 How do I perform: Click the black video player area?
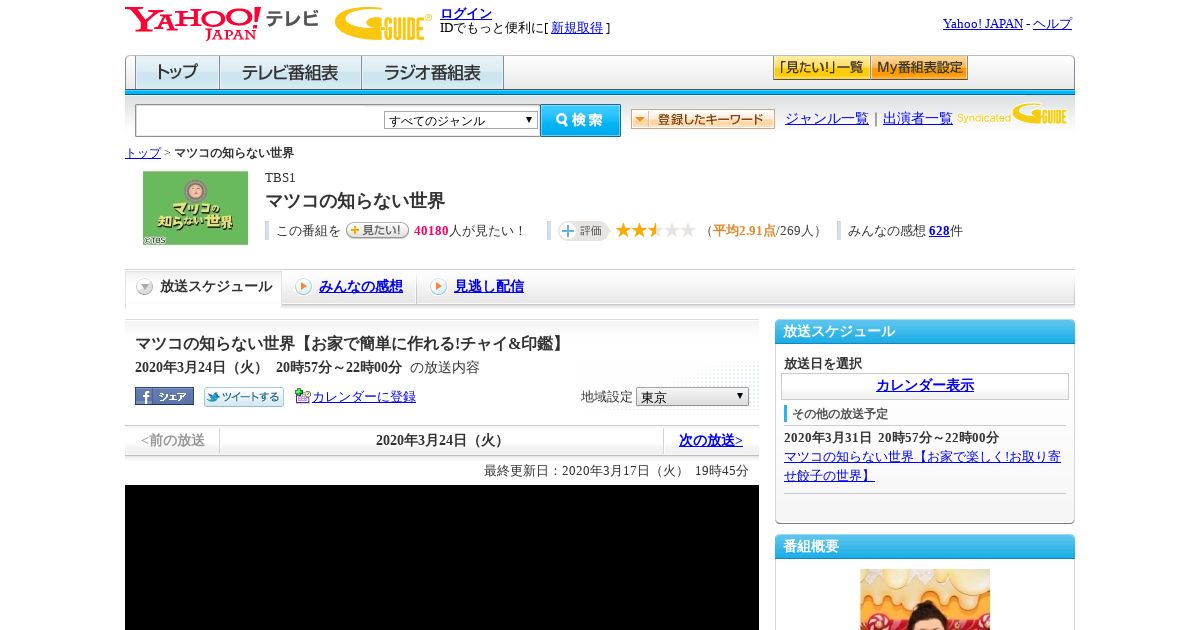[442, 557]
